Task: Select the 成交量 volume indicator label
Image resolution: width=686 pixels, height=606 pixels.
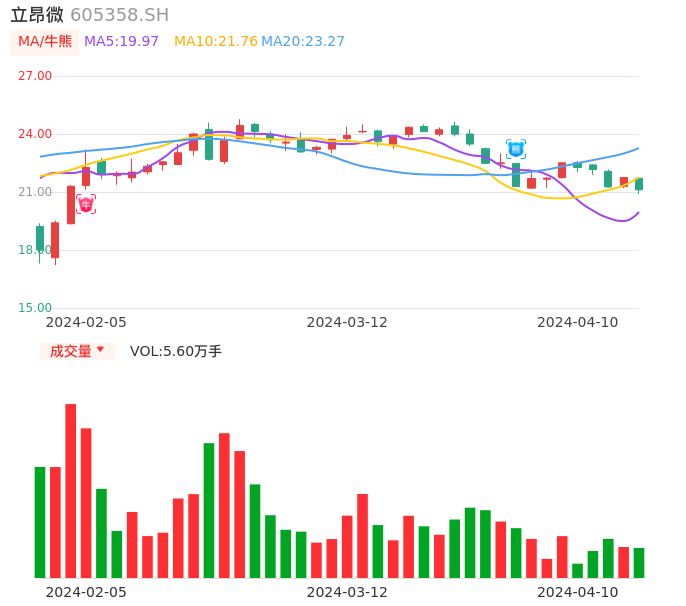Action: pyautogui.click(x=70, y=351)
